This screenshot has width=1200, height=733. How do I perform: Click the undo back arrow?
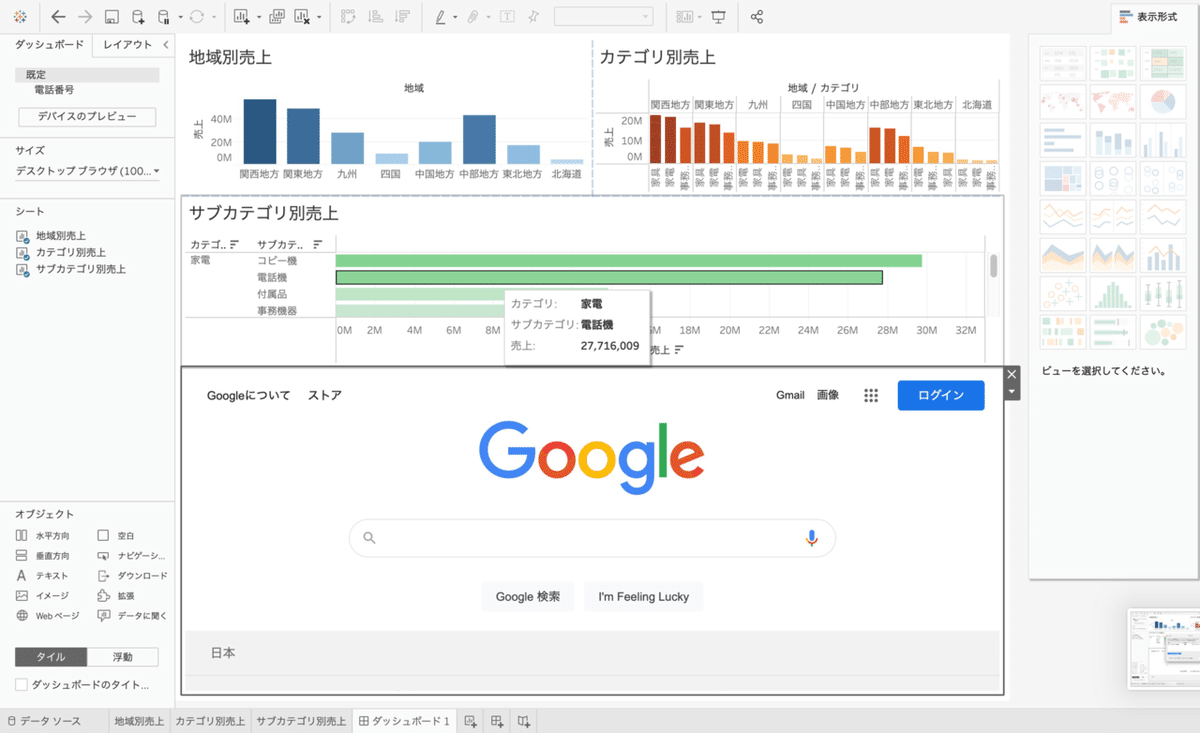58,17
